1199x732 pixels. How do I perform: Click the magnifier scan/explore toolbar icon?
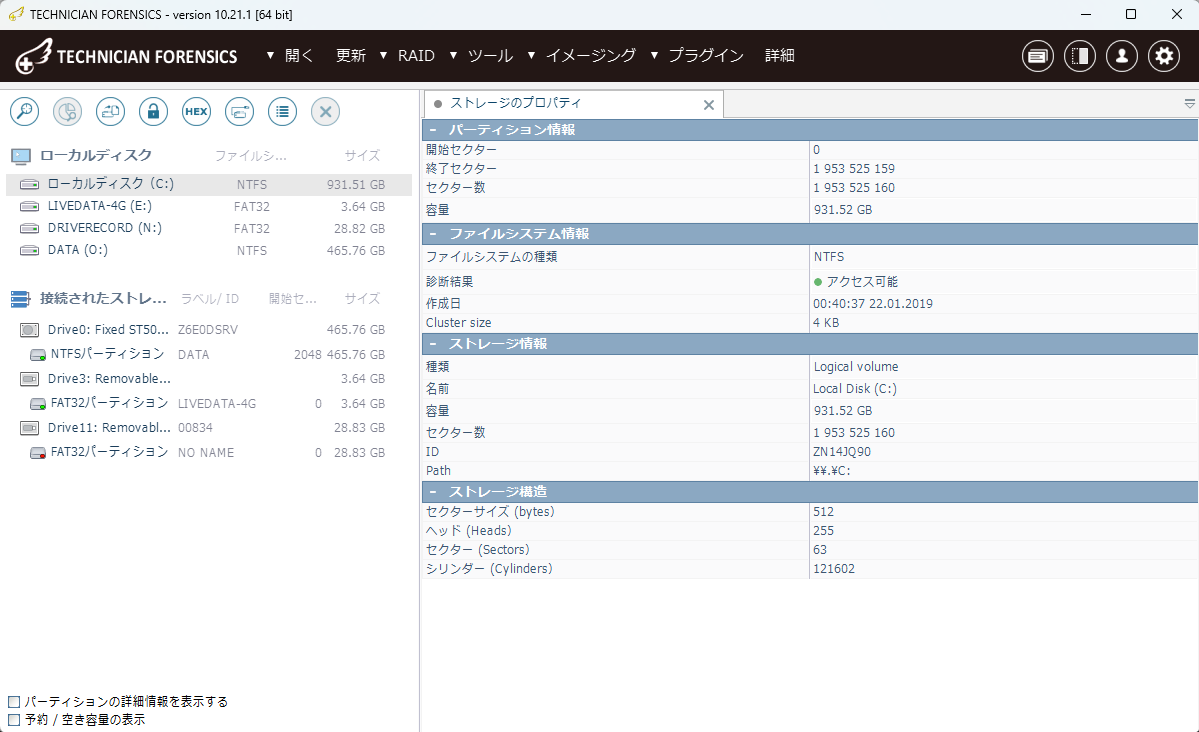point(24,112)
